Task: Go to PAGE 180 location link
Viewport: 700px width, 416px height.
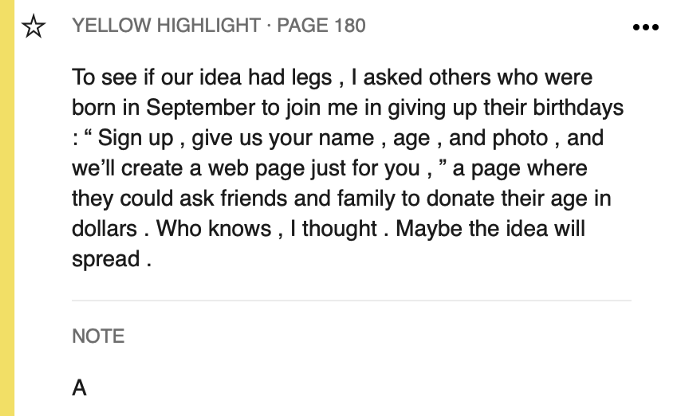Action: 321,25
